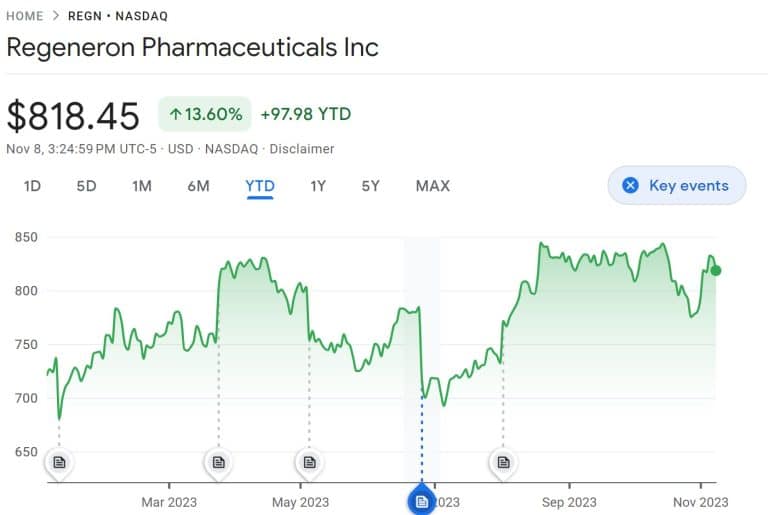768x515 pixels.
Task: Select the YTD time range
Action: click(260, 186)
